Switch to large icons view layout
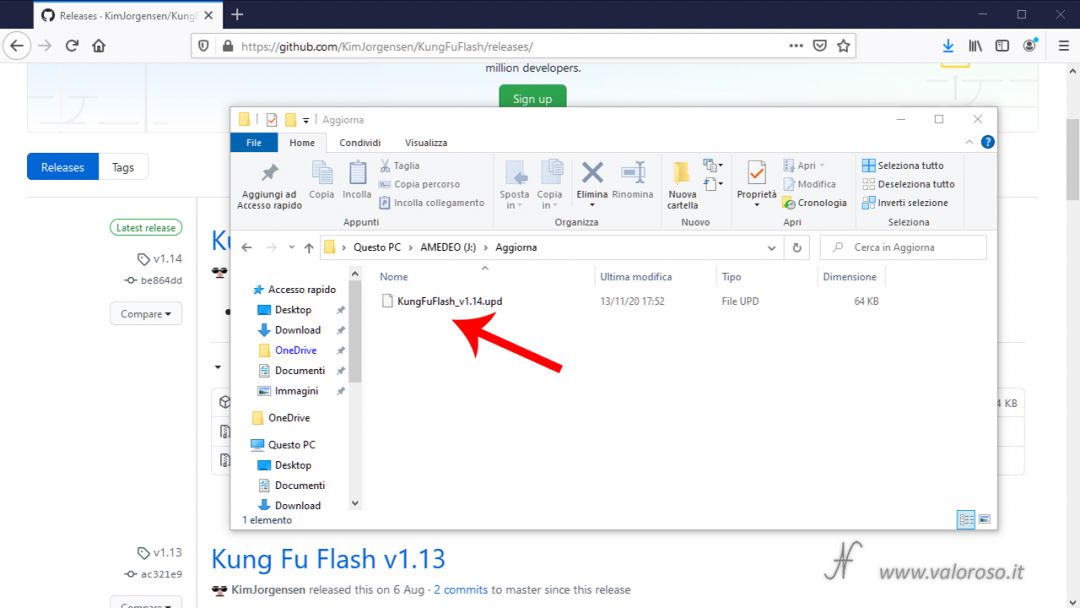1080x608 pixels. coord(984,519)
